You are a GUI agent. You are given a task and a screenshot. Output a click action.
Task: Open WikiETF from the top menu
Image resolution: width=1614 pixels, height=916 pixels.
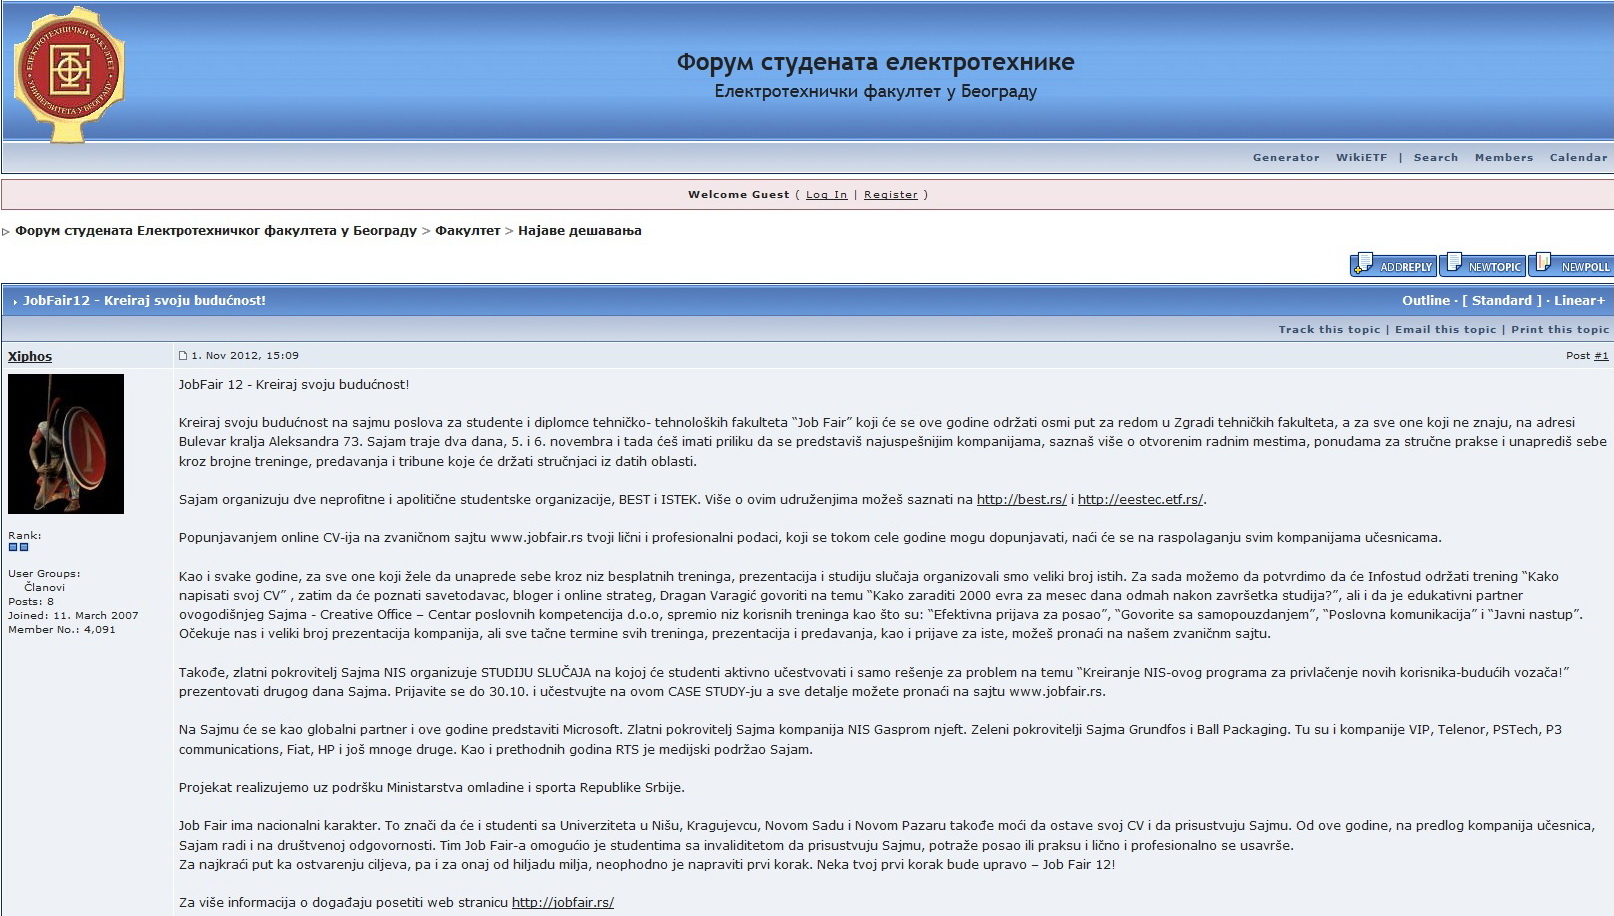pos(1361,158)
